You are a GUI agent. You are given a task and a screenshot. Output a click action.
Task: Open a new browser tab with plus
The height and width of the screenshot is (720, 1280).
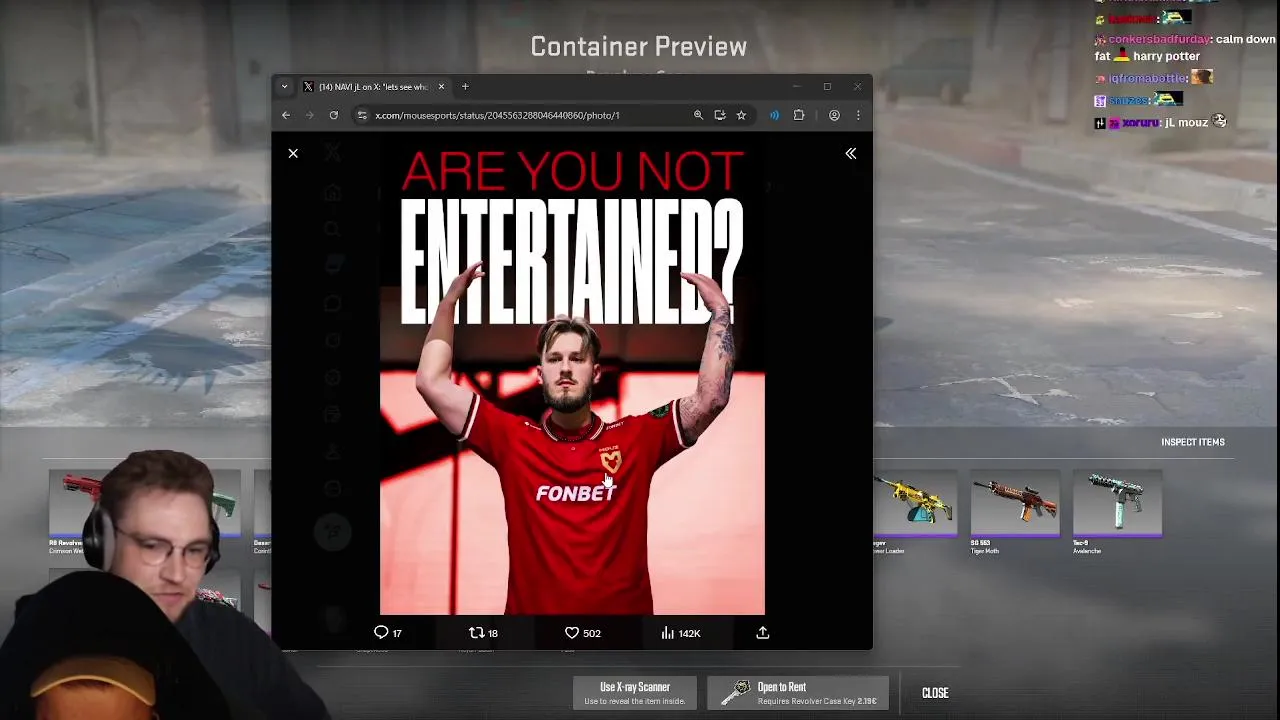click(465, 87)
